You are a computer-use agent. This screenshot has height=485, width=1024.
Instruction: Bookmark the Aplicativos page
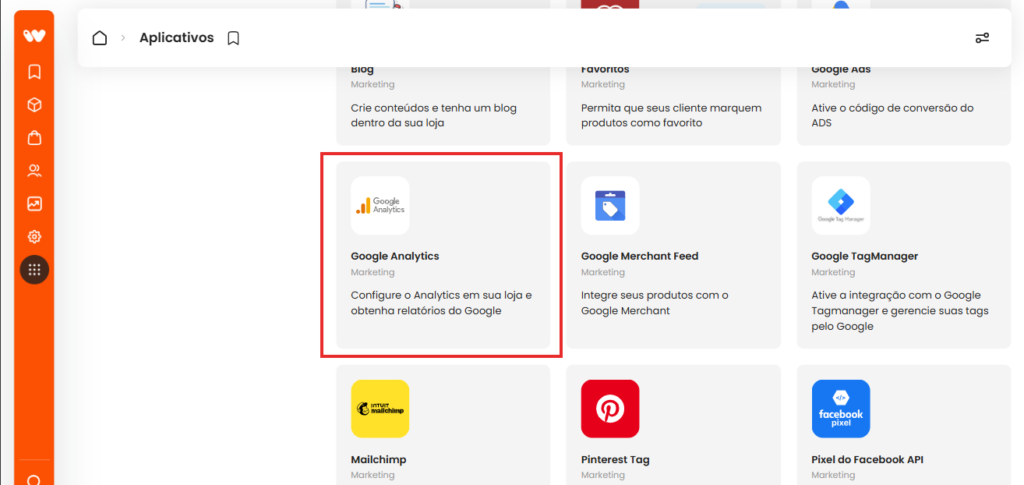point(233,39)
